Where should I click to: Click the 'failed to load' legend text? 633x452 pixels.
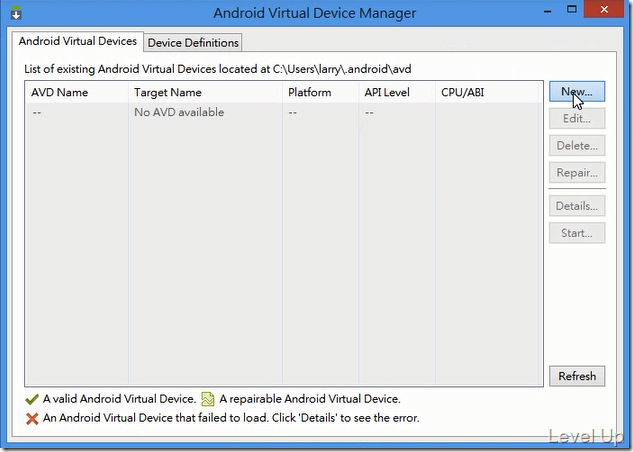(x=231, y=418)
